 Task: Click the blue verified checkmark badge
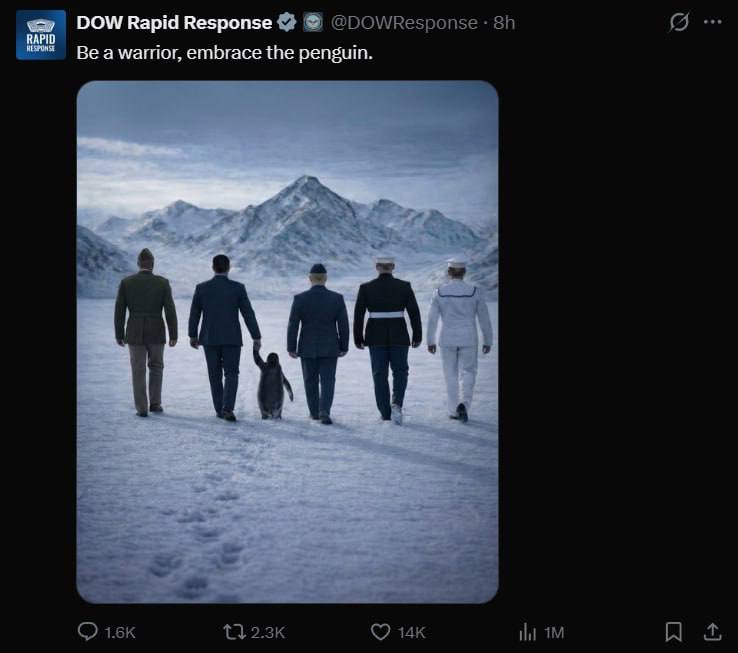coord(287,22)
